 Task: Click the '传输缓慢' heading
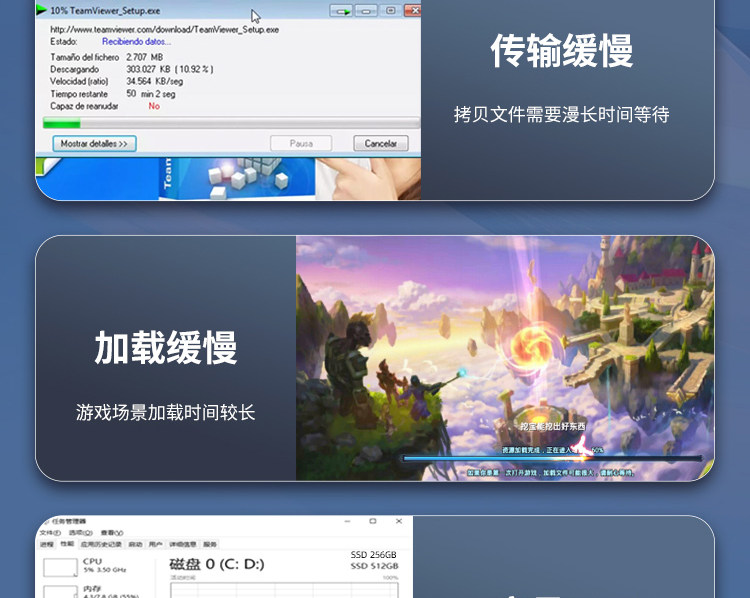pos(562,51)
